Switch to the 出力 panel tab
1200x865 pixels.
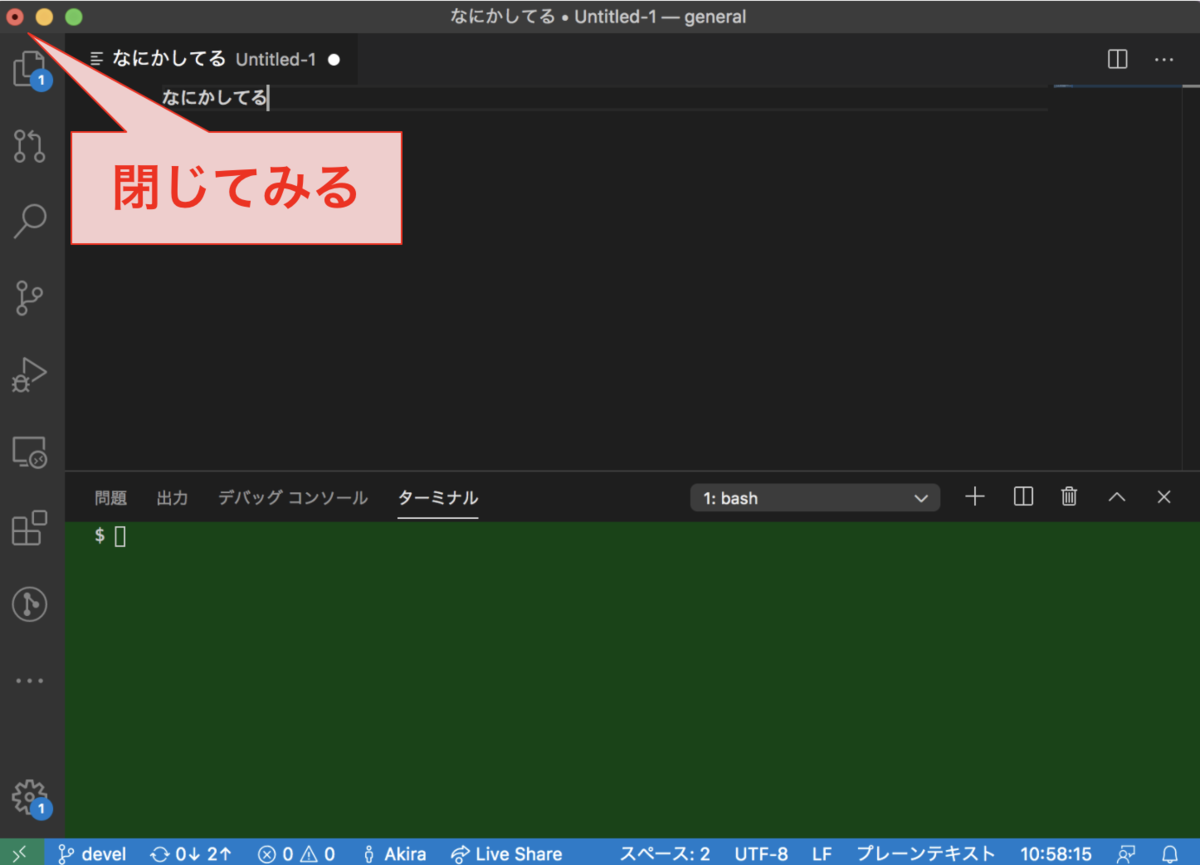pyautogui.click(x=172, y=498)
